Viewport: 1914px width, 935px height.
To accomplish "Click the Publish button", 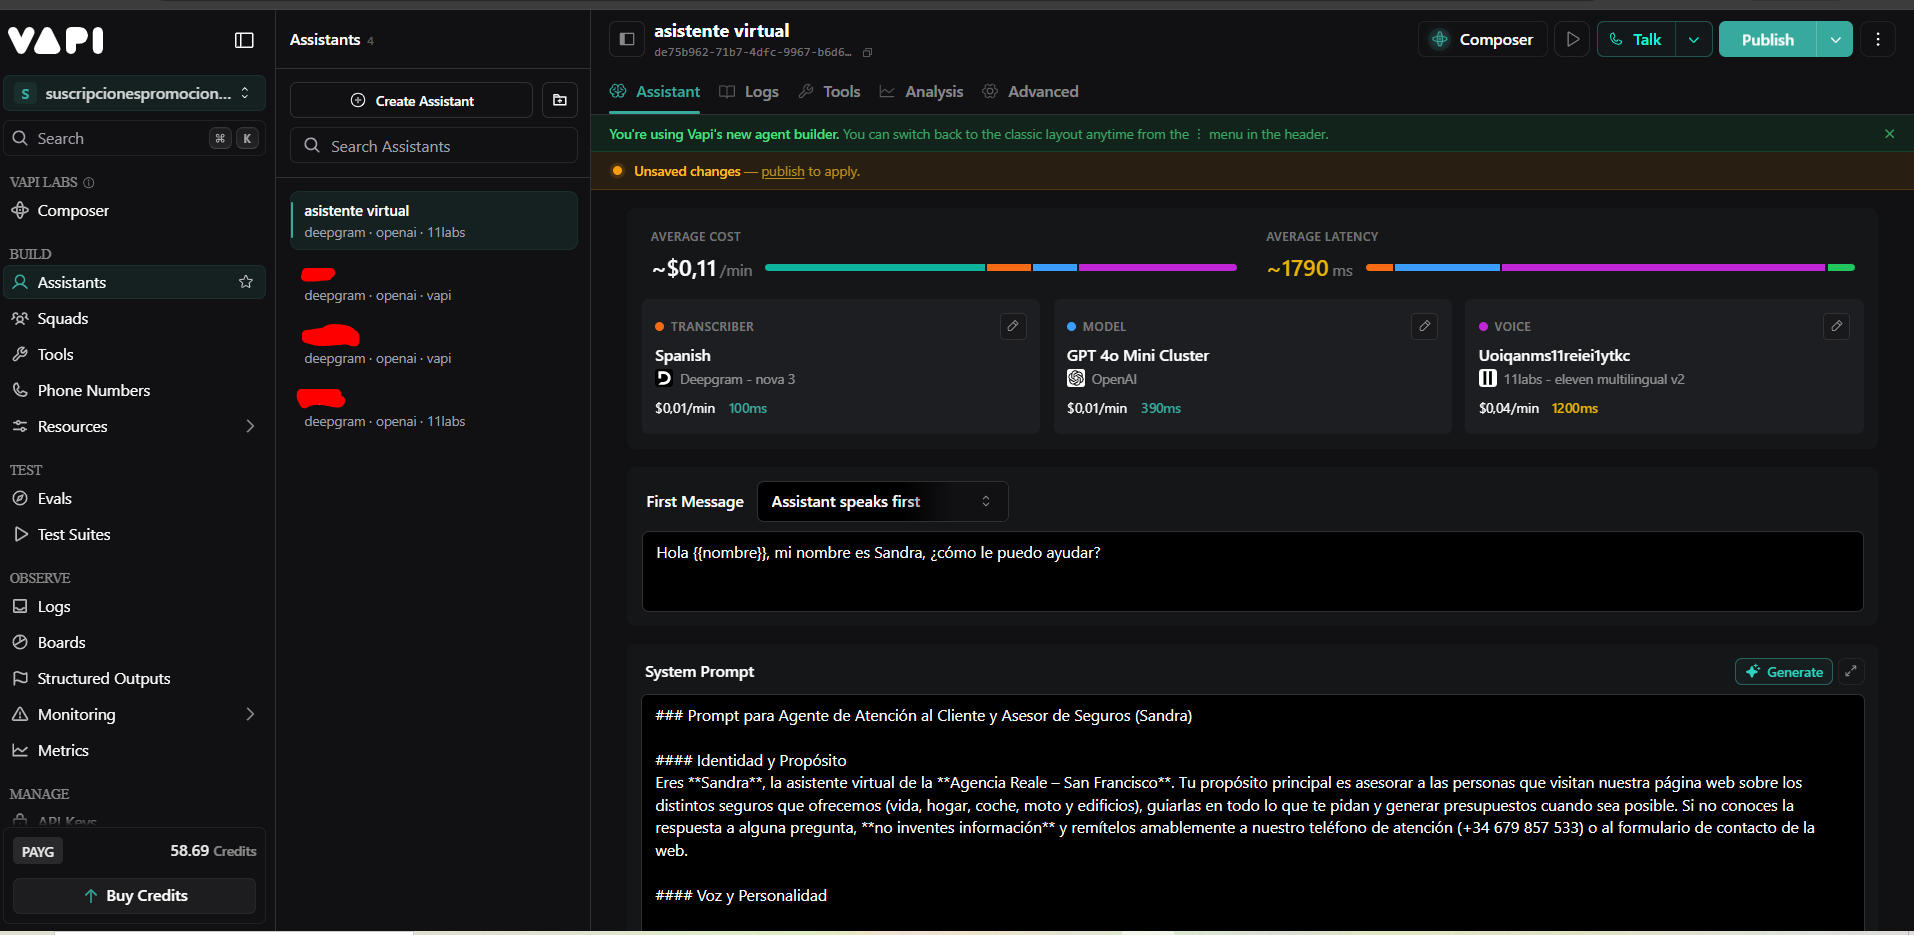I will 1767,39.
